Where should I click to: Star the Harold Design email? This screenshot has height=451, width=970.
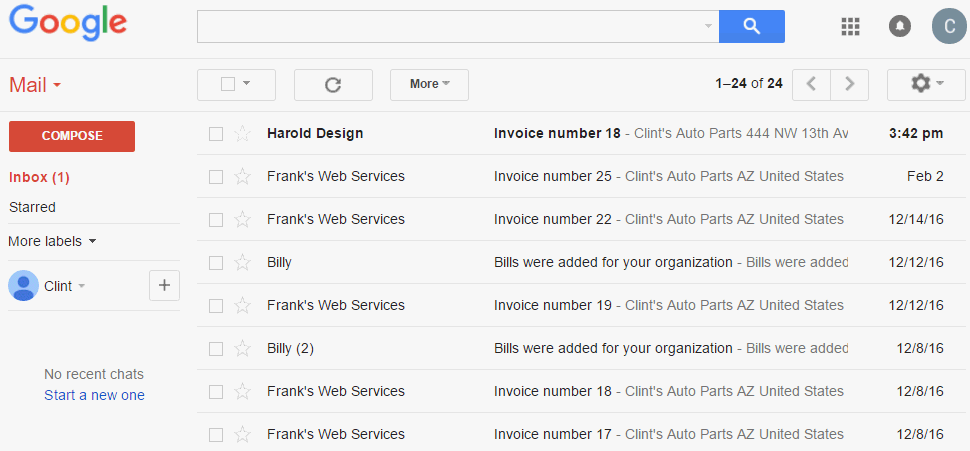click(241, 134)
